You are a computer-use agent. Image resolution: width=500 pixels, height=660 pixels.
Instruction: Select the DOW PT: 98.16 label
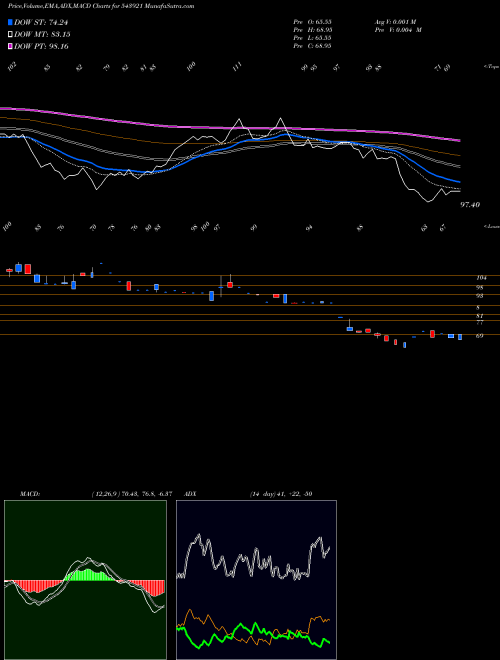[x=42, y=46]
